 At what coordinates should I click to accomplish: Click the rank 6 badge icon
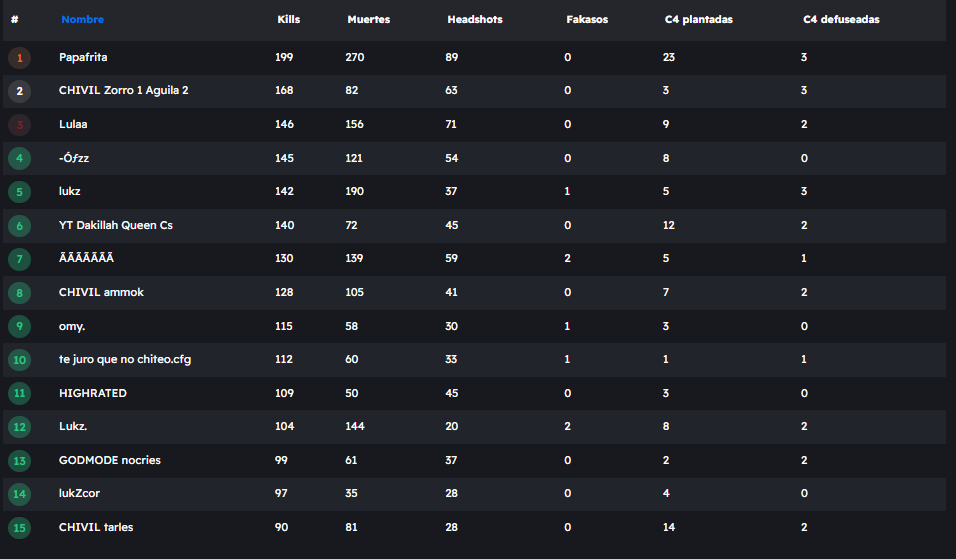tap(19, 226)
